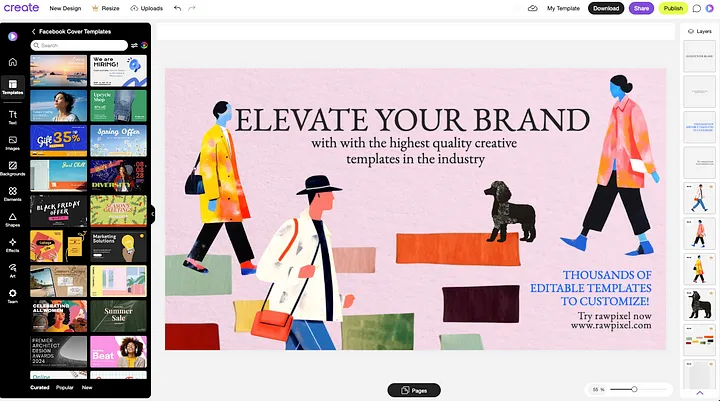Select the Shapes tool
The height and width of the screenshot is (401, 720).
click(12, 219)
